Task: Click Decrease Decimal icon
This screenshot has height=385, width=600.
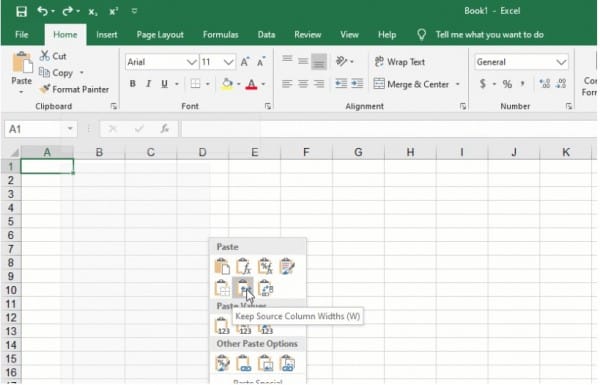Action: click(x=561, y=83)
